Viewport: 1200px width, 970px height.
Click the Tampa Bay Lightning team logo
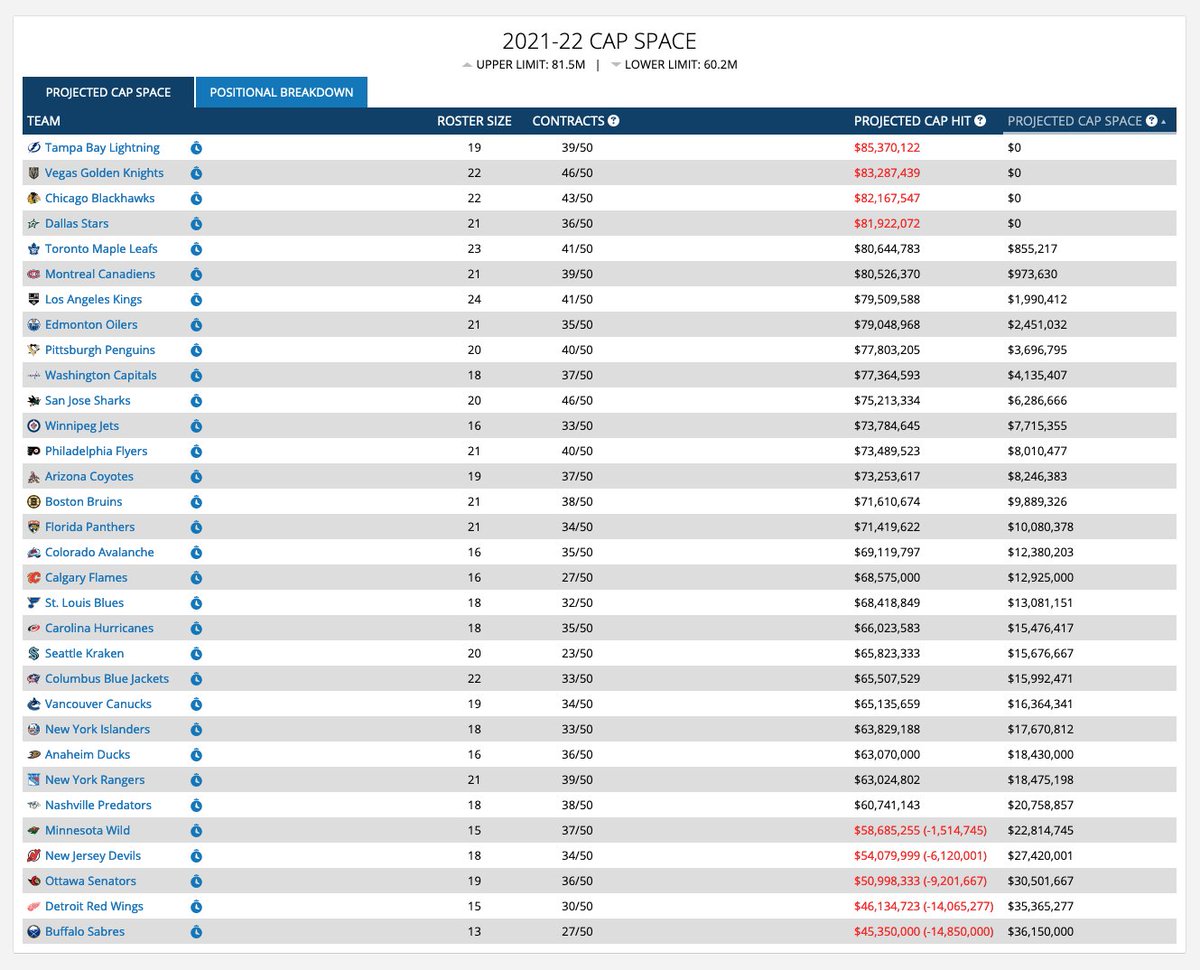[x=33, y=148]
